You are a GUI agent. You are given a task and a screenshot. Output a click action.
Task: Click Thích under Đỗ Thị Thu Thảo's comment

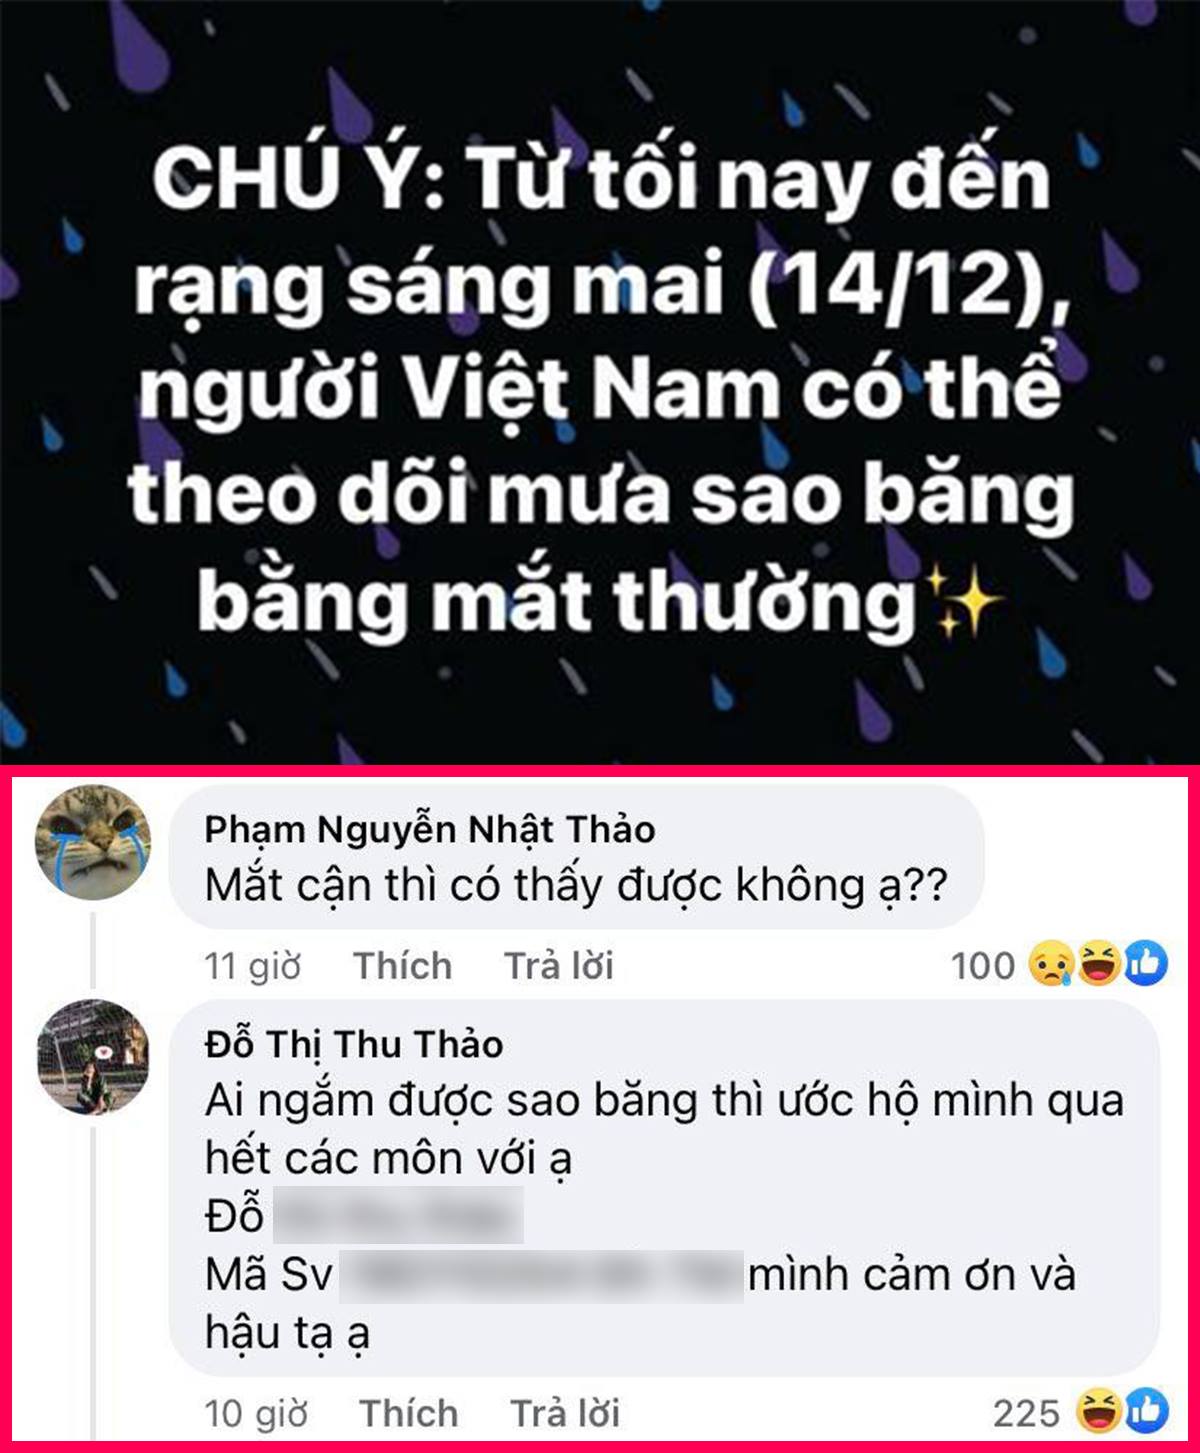[x=408, y=1413]
